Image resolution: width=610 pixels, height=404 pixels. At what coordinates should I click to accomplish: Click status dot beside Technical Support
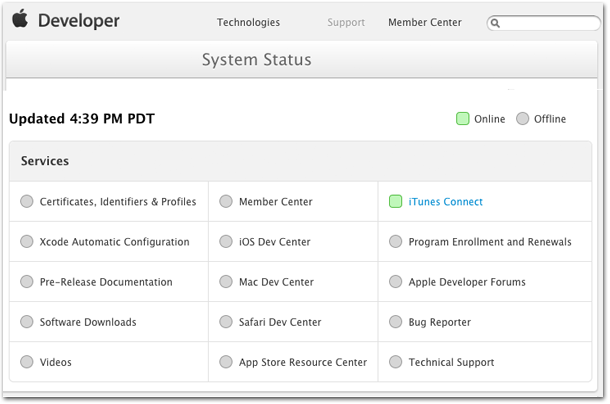click(395, 362)
